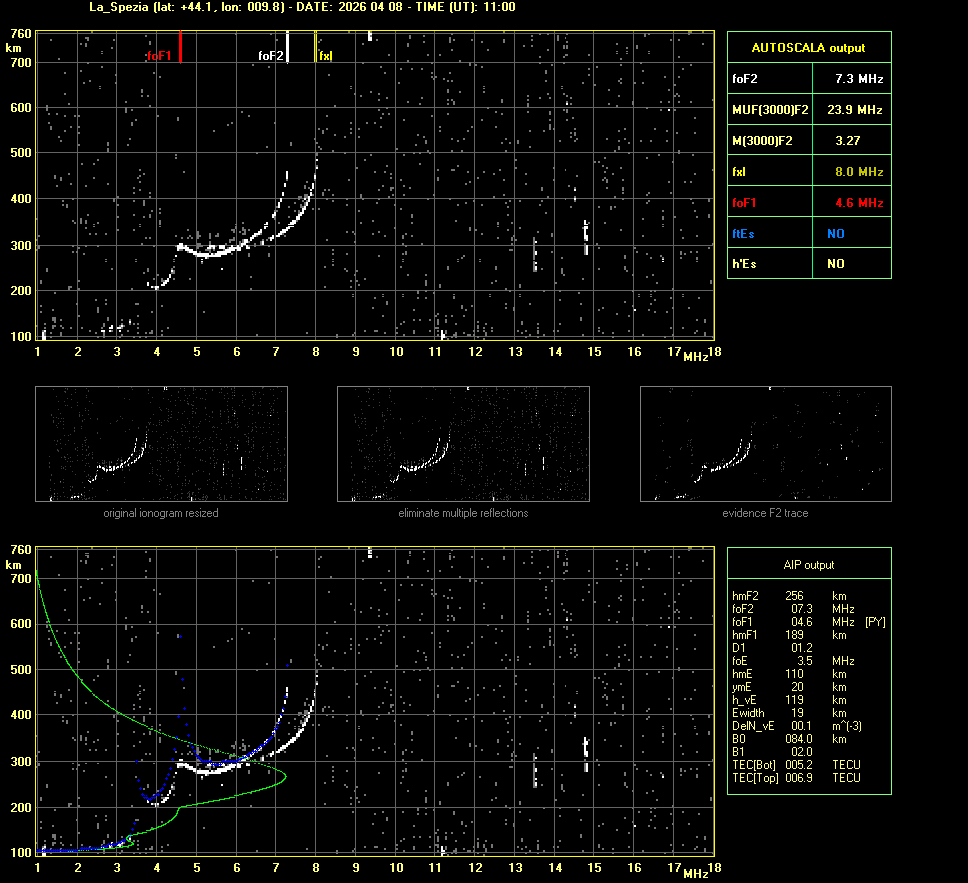Click the red foF1 marker line

click(x=180, y=47)
